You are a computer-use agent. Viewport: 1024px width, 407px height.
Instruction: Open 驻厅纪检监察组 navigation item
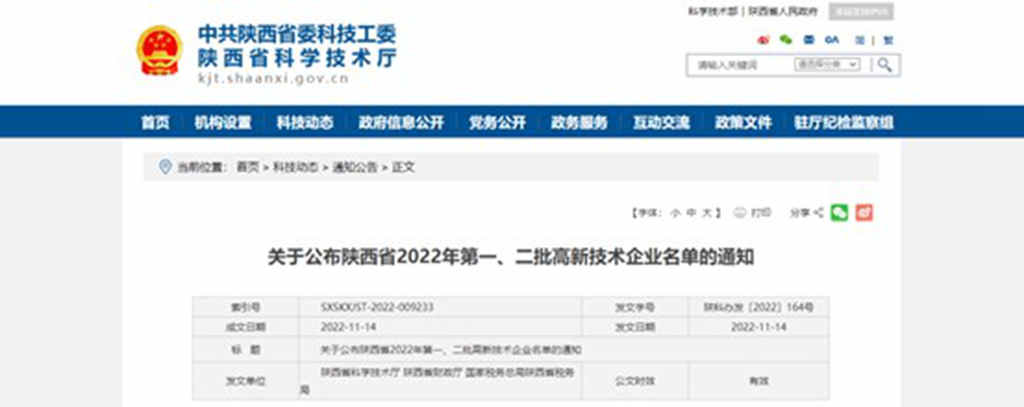844,122
